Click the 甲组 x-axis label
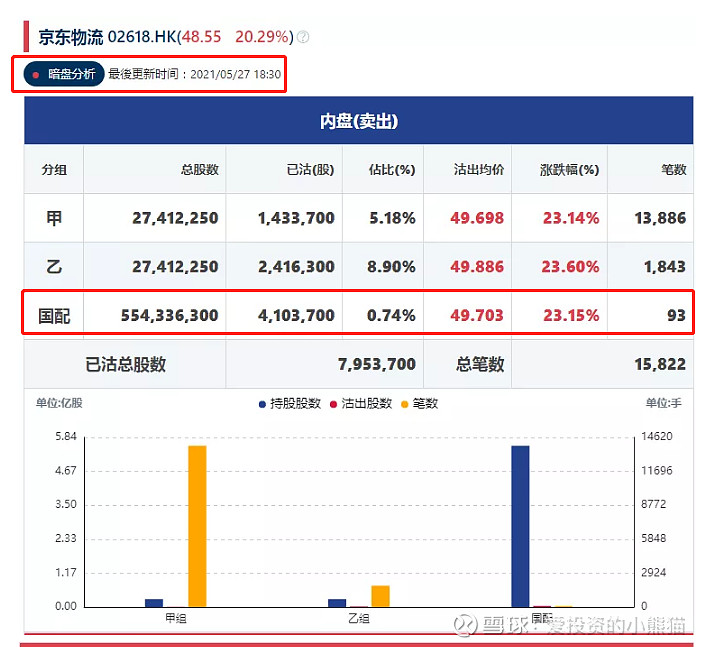The width and height of the screenshot is (706, 647). tap(176, 618)
